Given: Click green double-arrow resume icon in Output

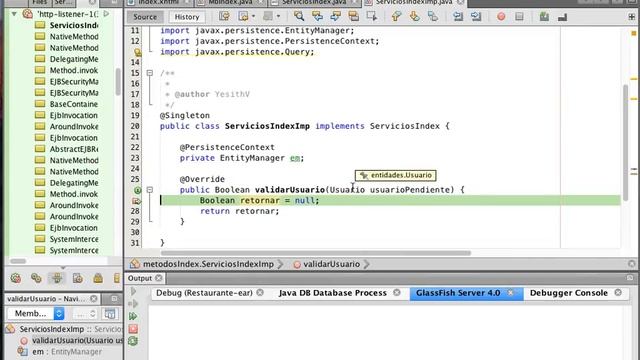Looking at the screenshot, I should [133, 316].
